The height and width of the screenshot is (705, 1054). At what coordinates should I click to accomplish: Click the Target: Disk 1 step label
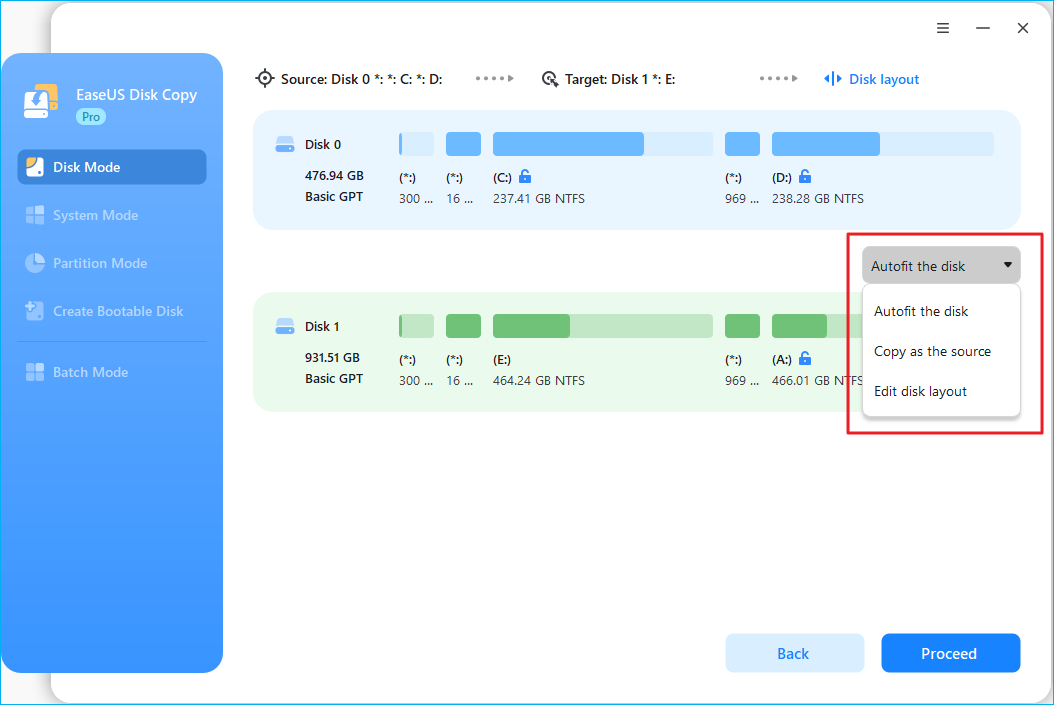pyautogui.click(x=620, y=79)
